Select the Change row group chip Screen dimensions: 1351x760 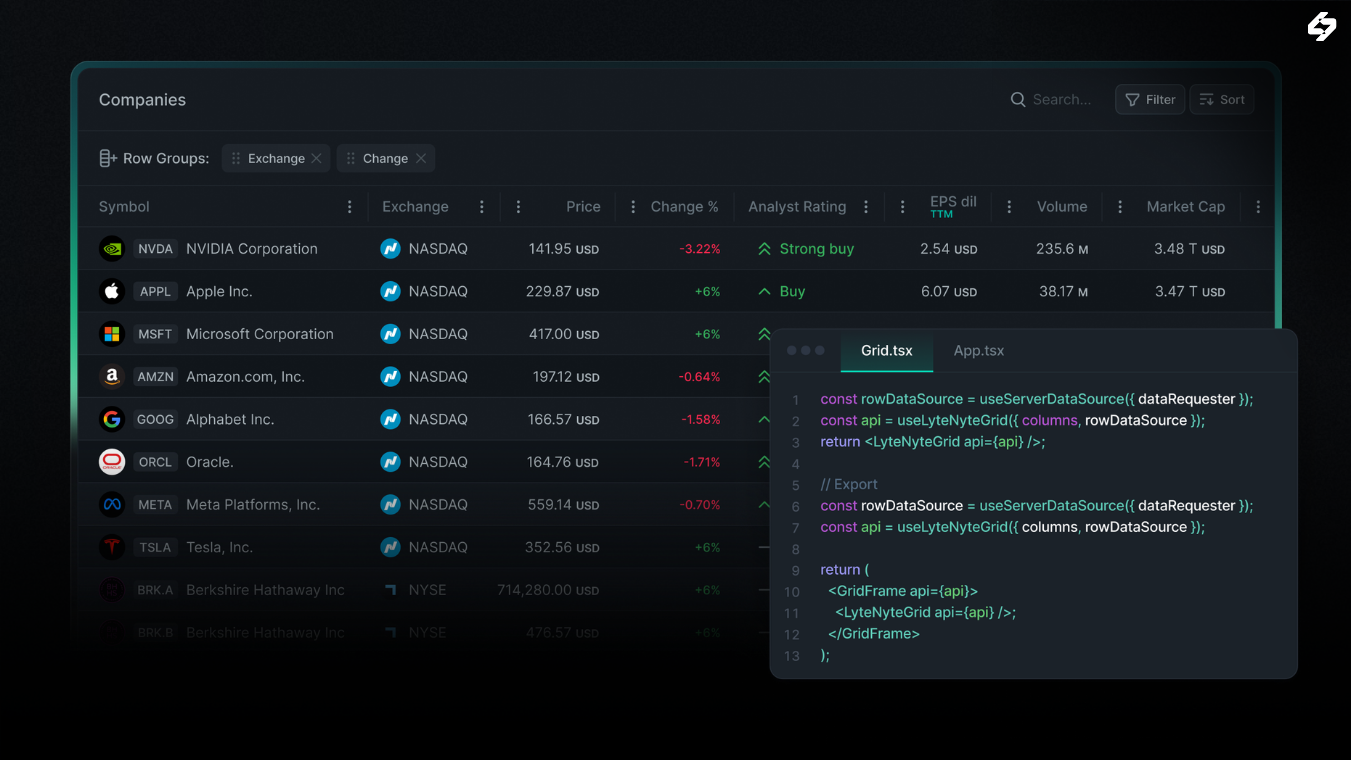[x=386, y=158]
